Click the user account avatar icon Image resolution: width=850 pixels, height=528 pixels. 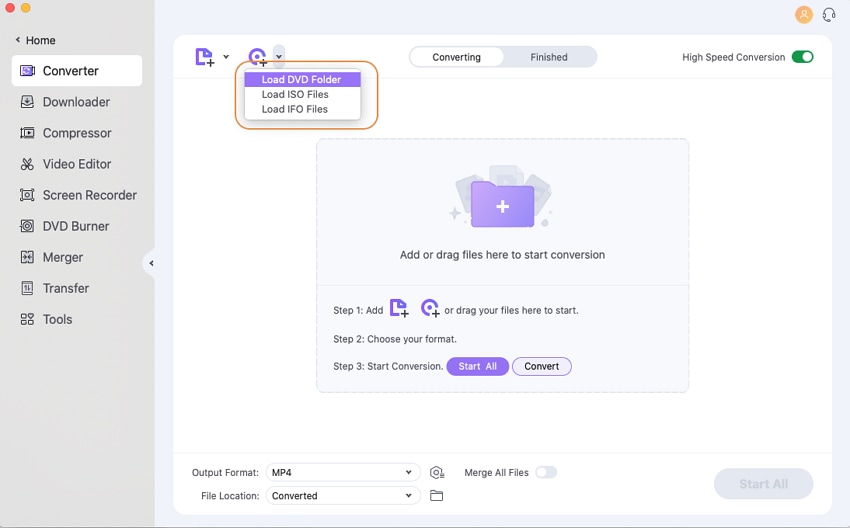(x=804, y=15)
